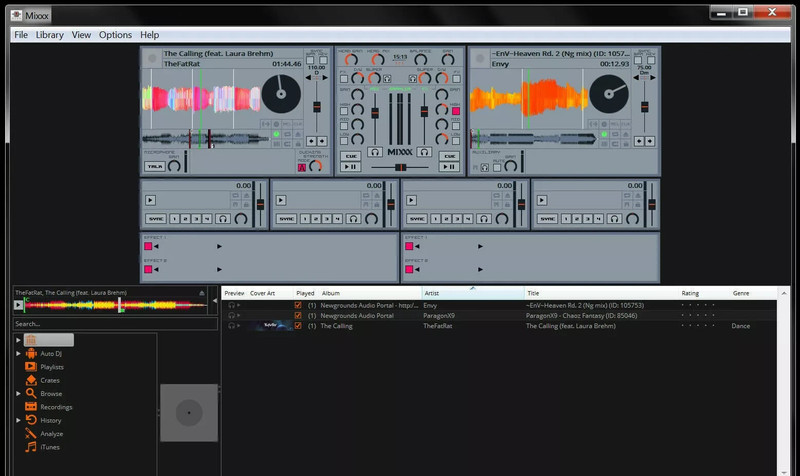Toggle headphone on the first sampler
This screenshot has height=476, width=800.
222,219
